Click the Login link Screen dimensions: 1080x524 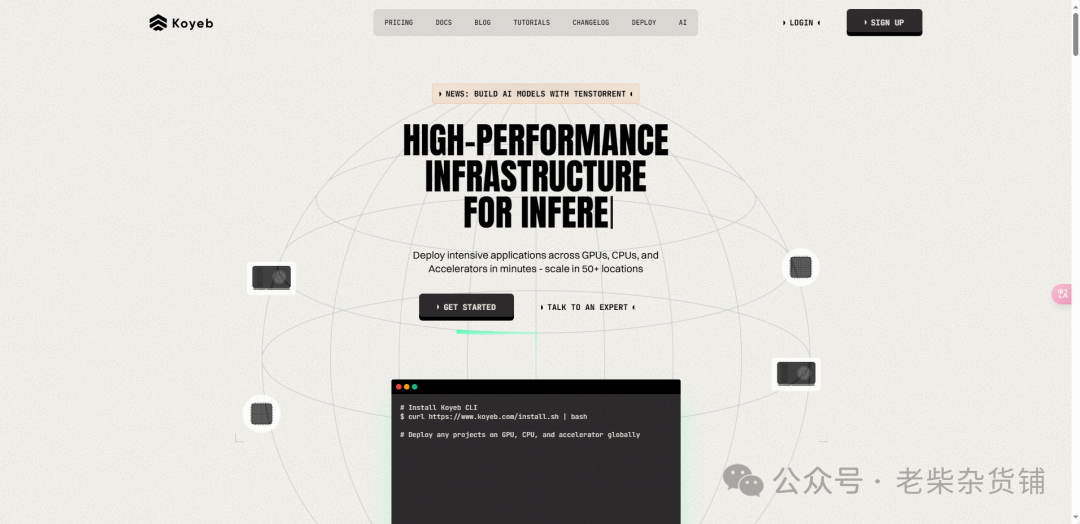[802, 23]
